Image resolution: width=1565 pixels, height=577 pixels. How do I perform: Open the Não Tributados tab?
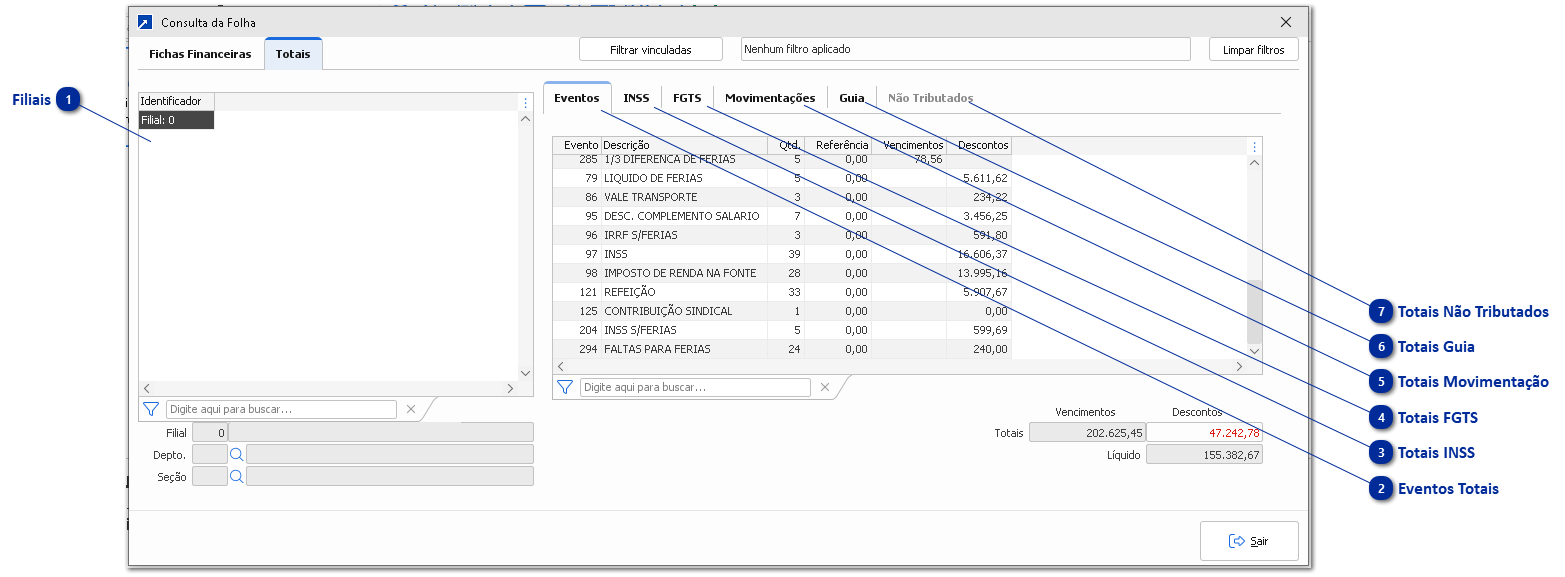coord(930,98)
